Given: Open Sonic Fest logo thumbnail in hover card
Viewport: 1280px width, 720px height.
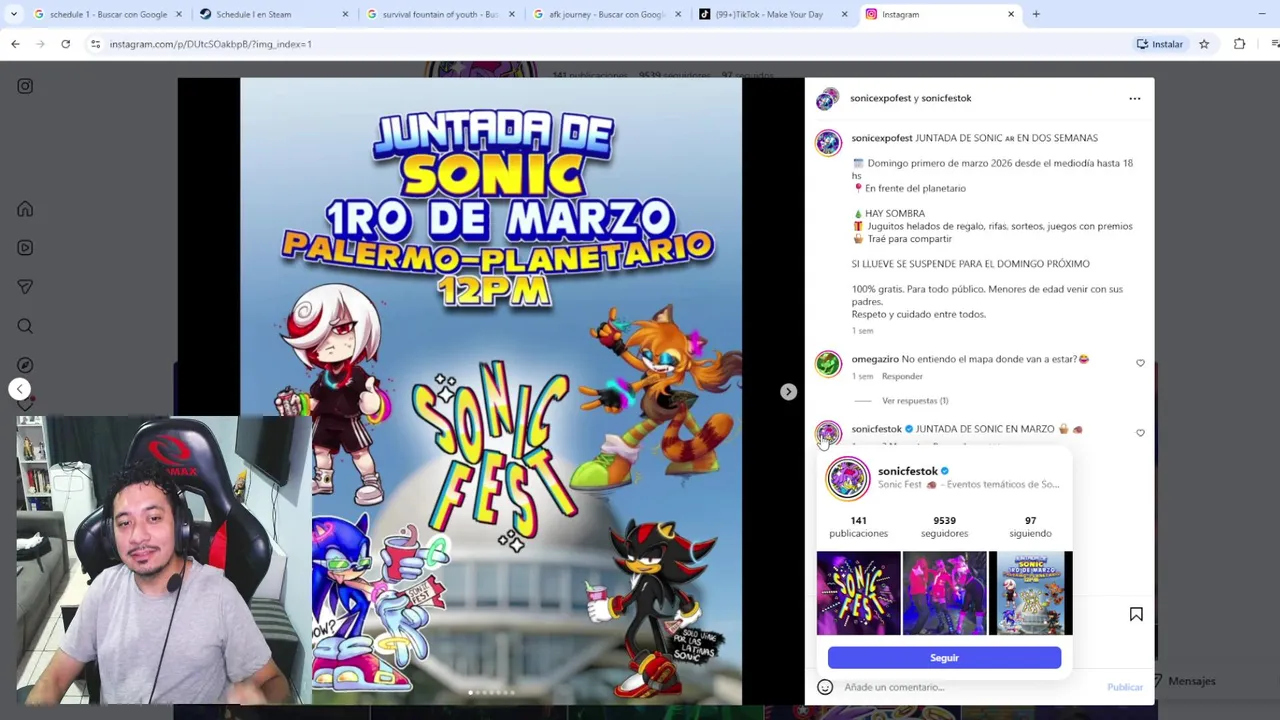Looking at the screenshot, I should (859, 593).
